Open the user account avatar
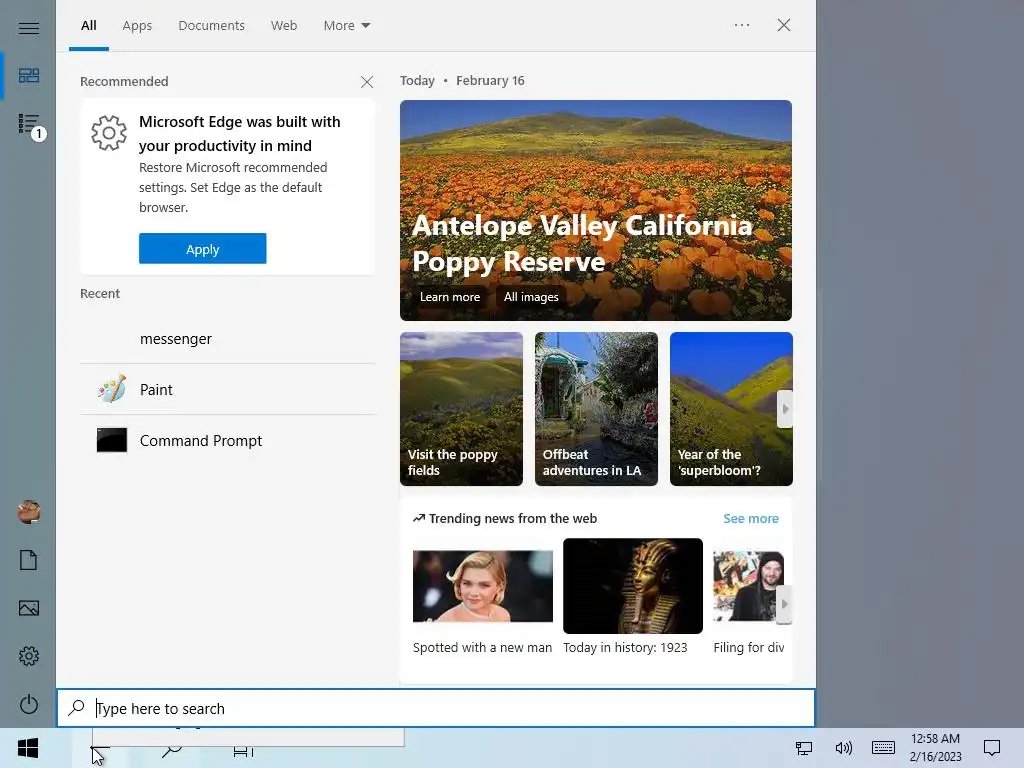This screenshot has height=768, width=1024. click(x=29, y=512)
